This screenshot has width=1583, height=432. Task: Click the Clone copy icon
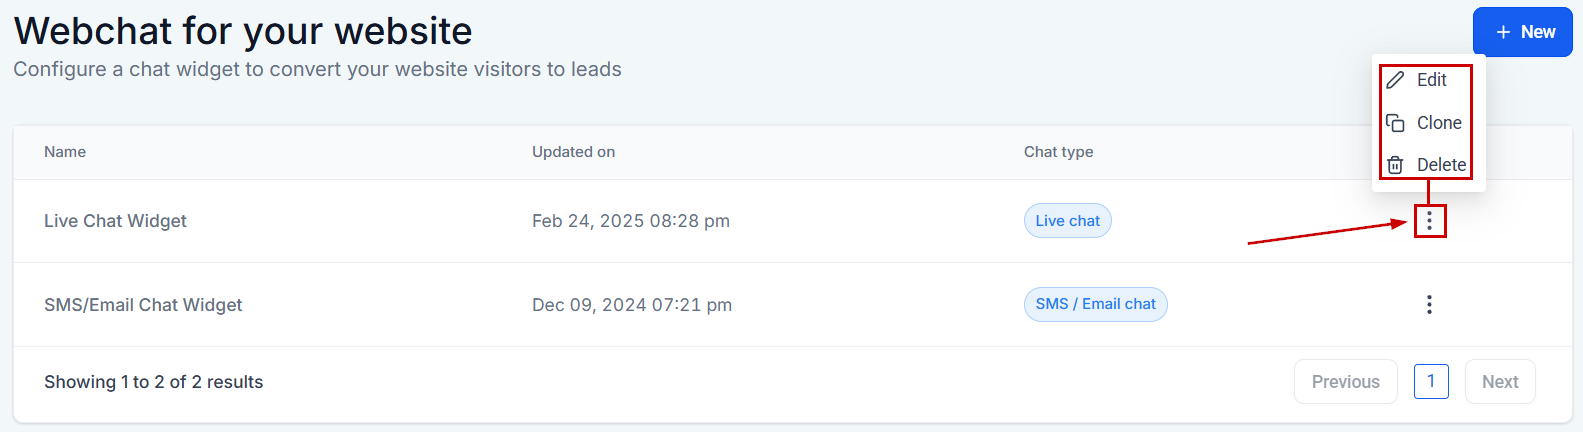1395,123
